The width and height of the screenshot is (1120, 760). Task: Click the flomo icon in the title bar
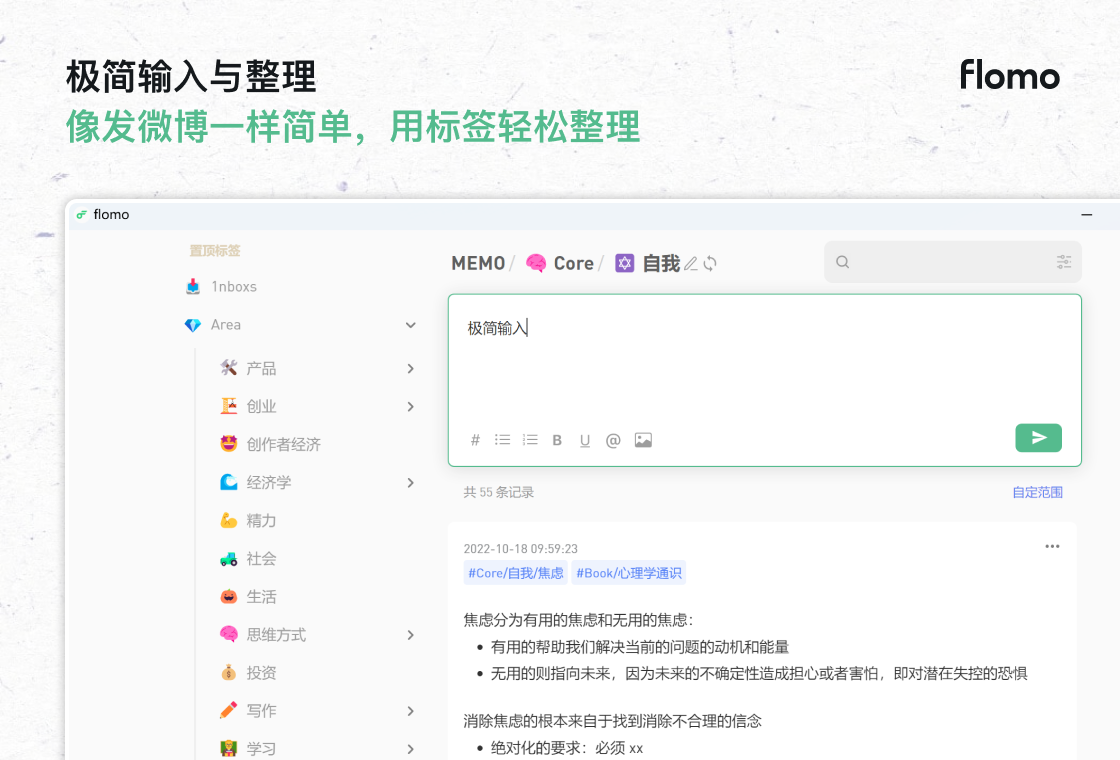pos(81,214)
